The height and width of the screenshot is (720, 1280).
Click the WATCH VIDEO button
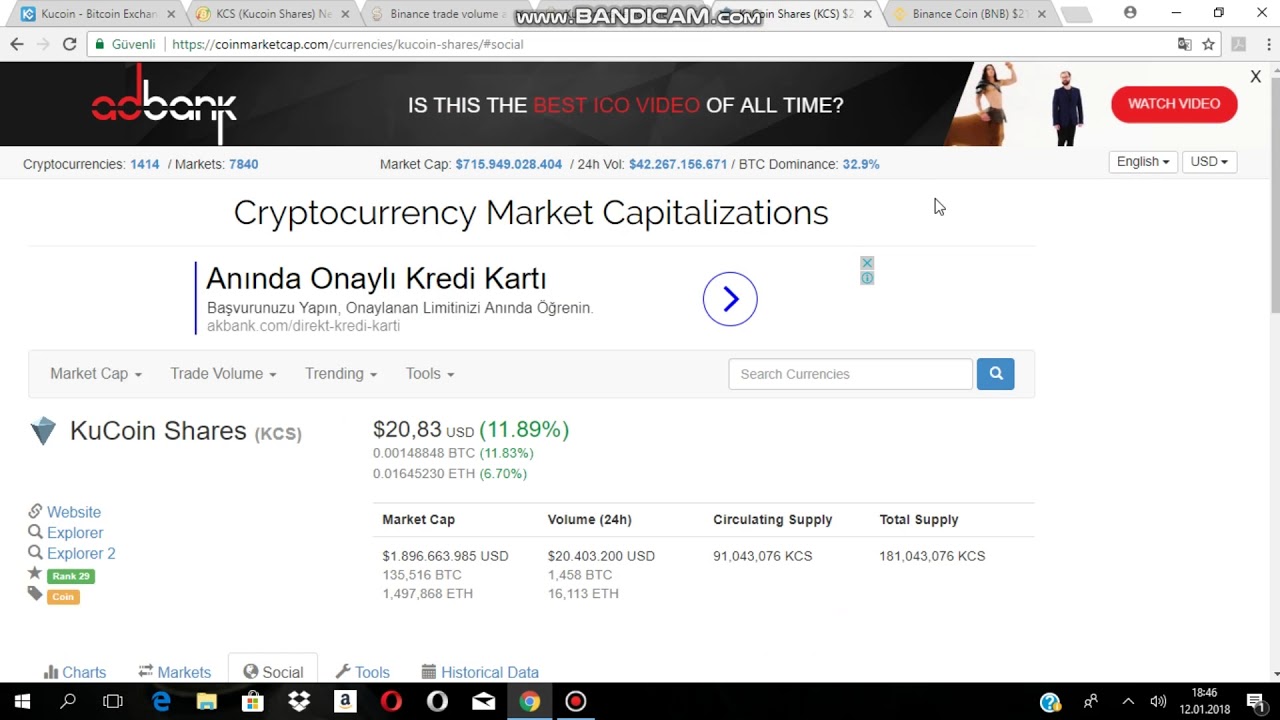point(1174,104)
